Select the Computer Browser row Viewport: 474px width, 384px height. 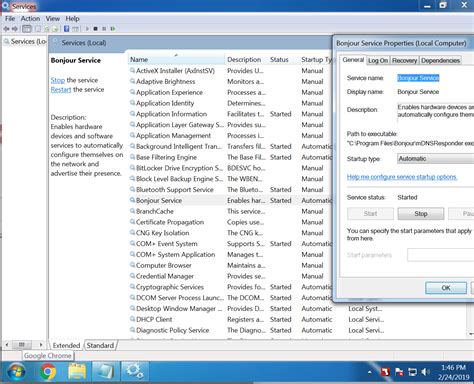tap(230, 265)
